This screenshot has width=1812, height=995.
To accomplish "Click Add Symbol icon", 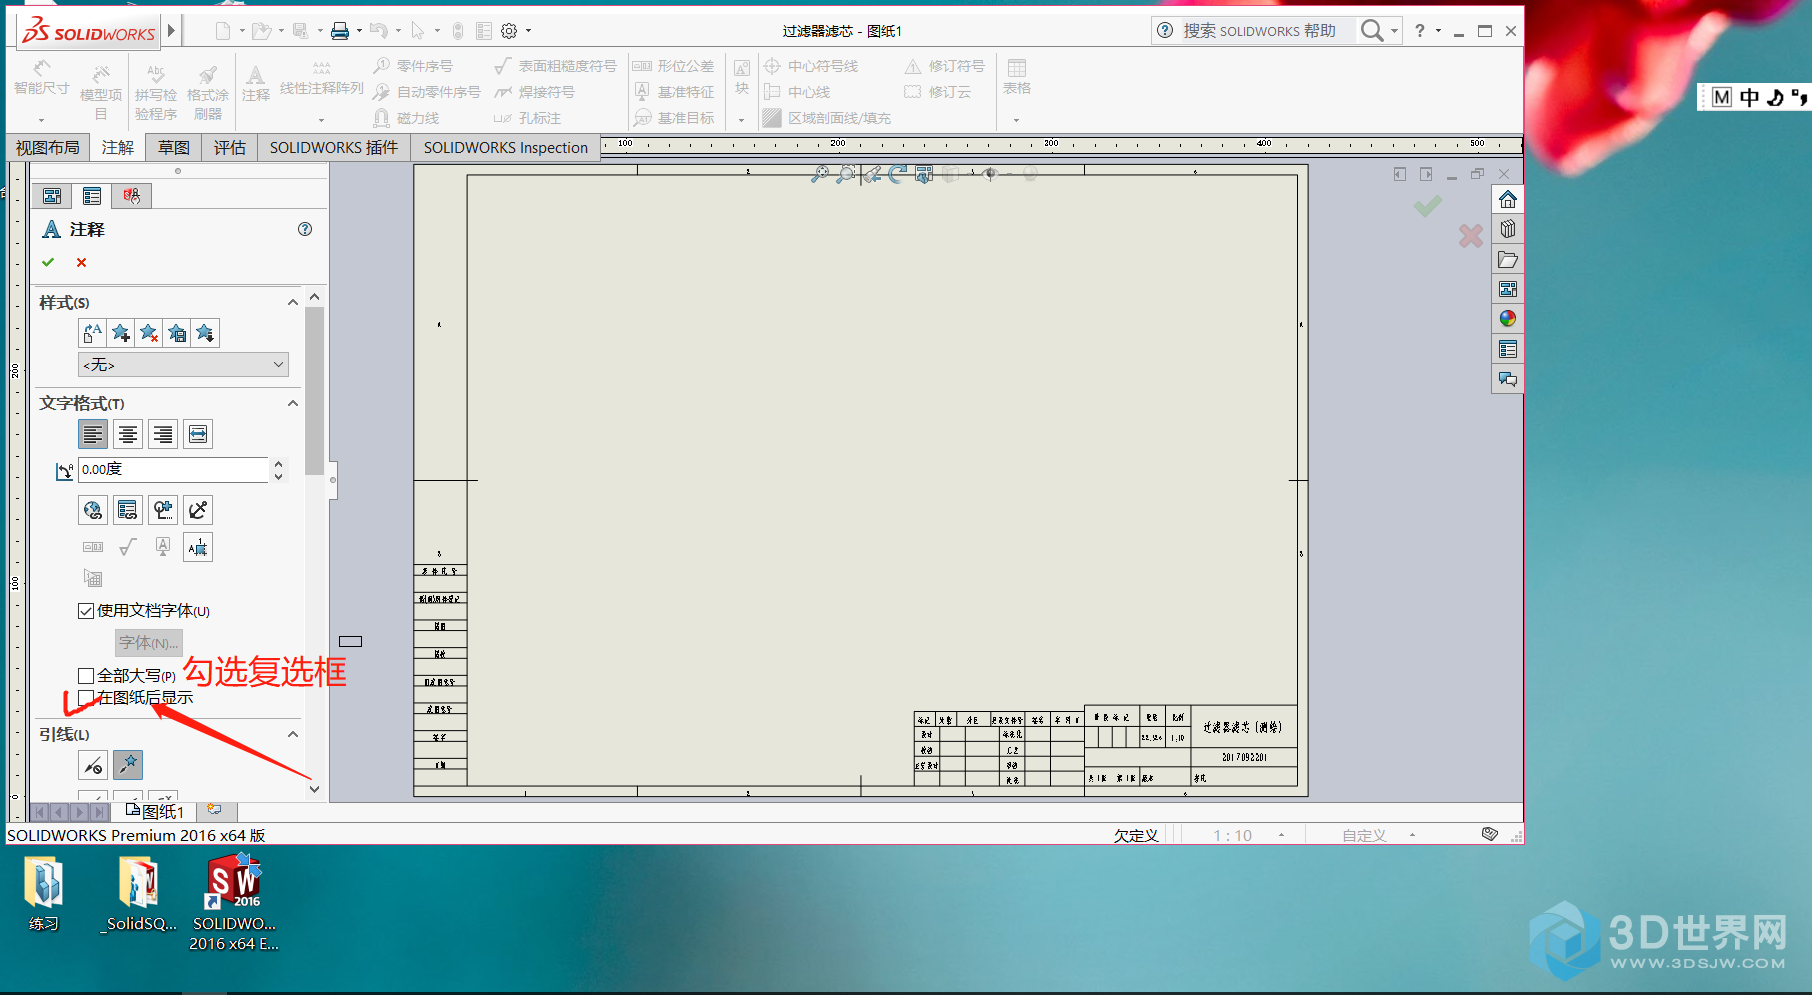I will 163,510.
